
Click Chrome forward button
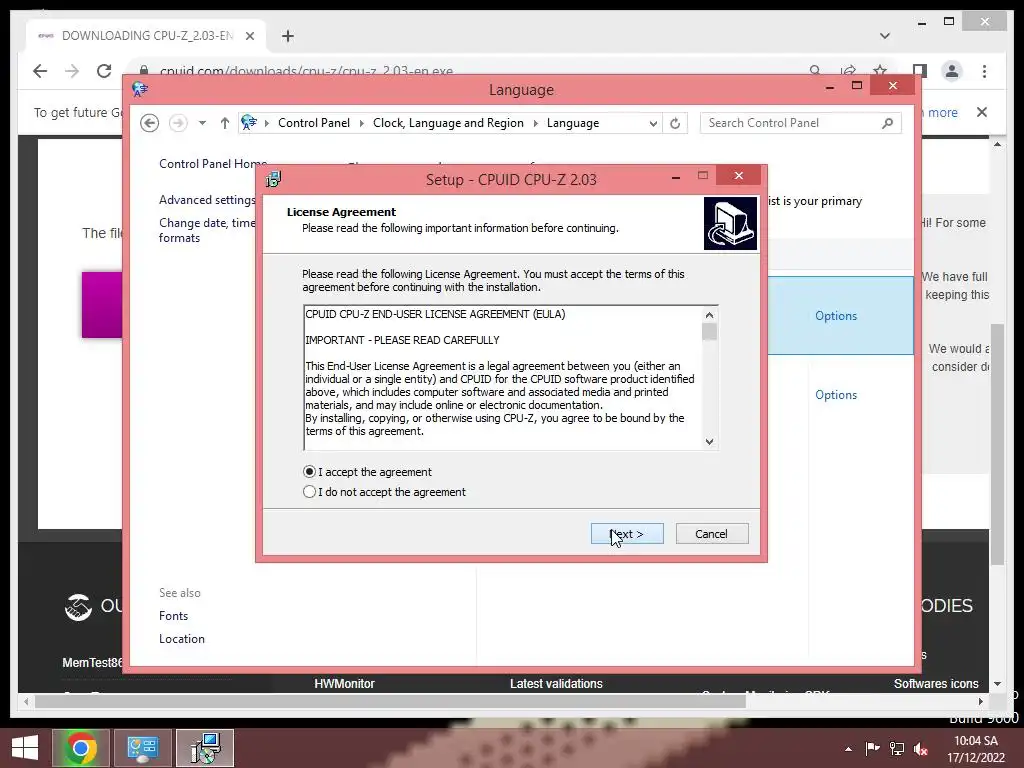coord(72,71)
